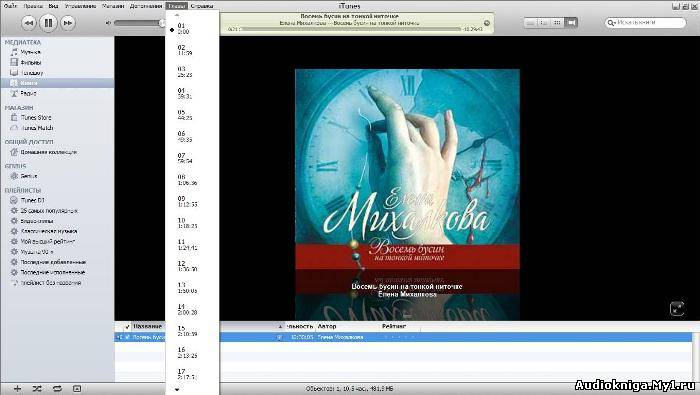Image resolution: width=700 pixels, height=395 pixels.
Task: Exit full-window artwork with the expand icon
Action: 677,309
